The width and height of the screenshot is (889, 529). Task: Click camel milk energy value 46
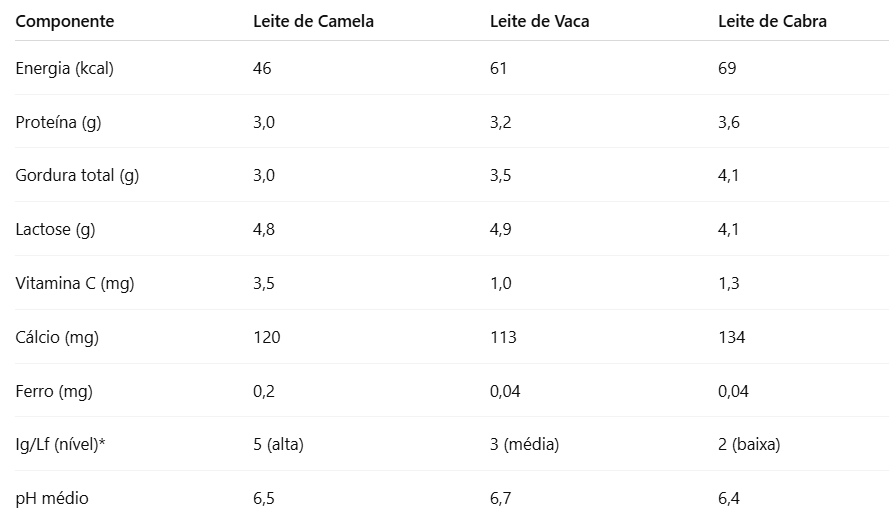click(x=262, y=69)
